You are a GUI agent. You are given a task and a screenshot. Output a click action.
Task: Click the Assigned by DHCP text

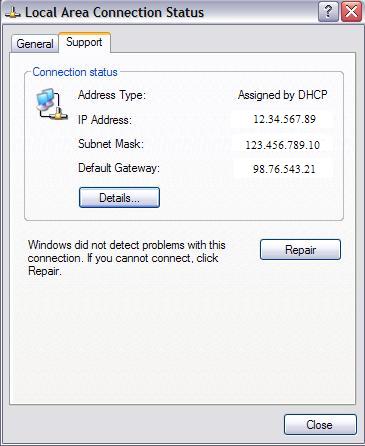(283, 95)
